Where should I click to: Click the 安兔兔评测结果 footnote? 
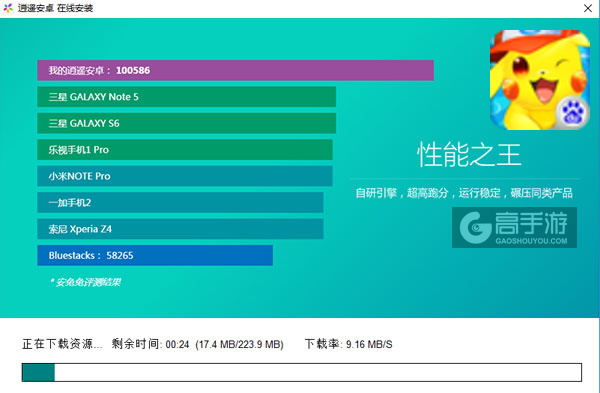coord(85,282)
